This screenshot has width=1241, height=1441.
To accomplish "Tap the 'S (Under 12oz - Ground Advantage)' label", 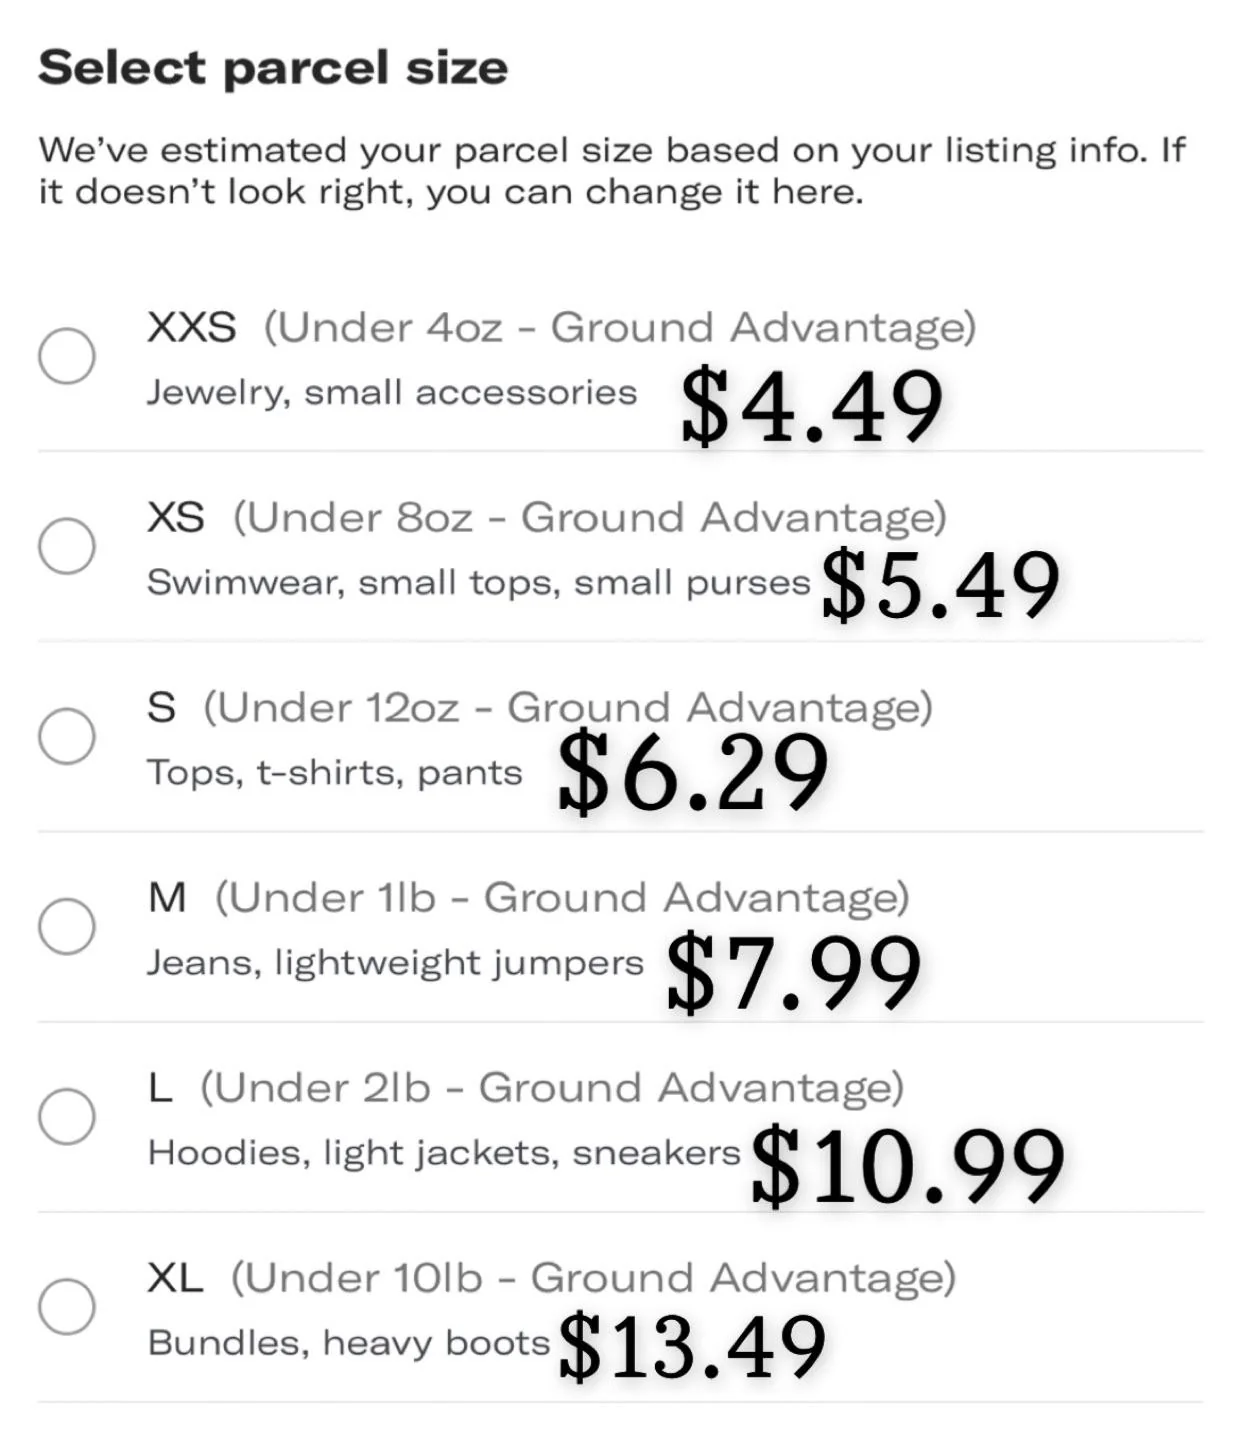I will (x=539, y=707).
